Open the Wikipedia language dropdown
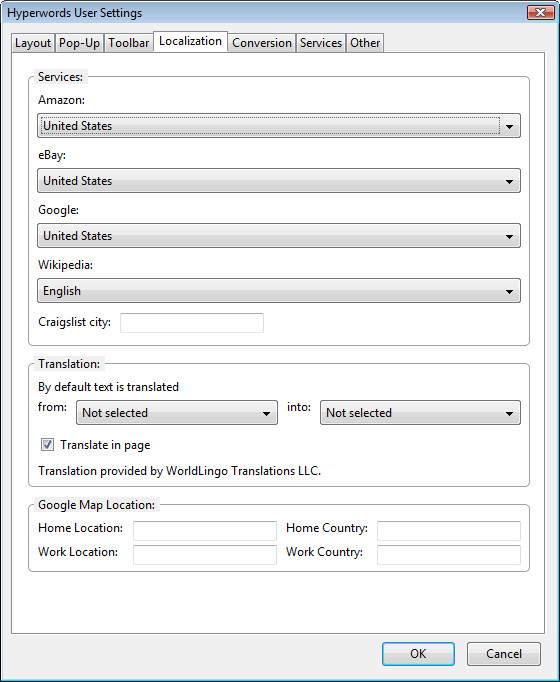 279,291
